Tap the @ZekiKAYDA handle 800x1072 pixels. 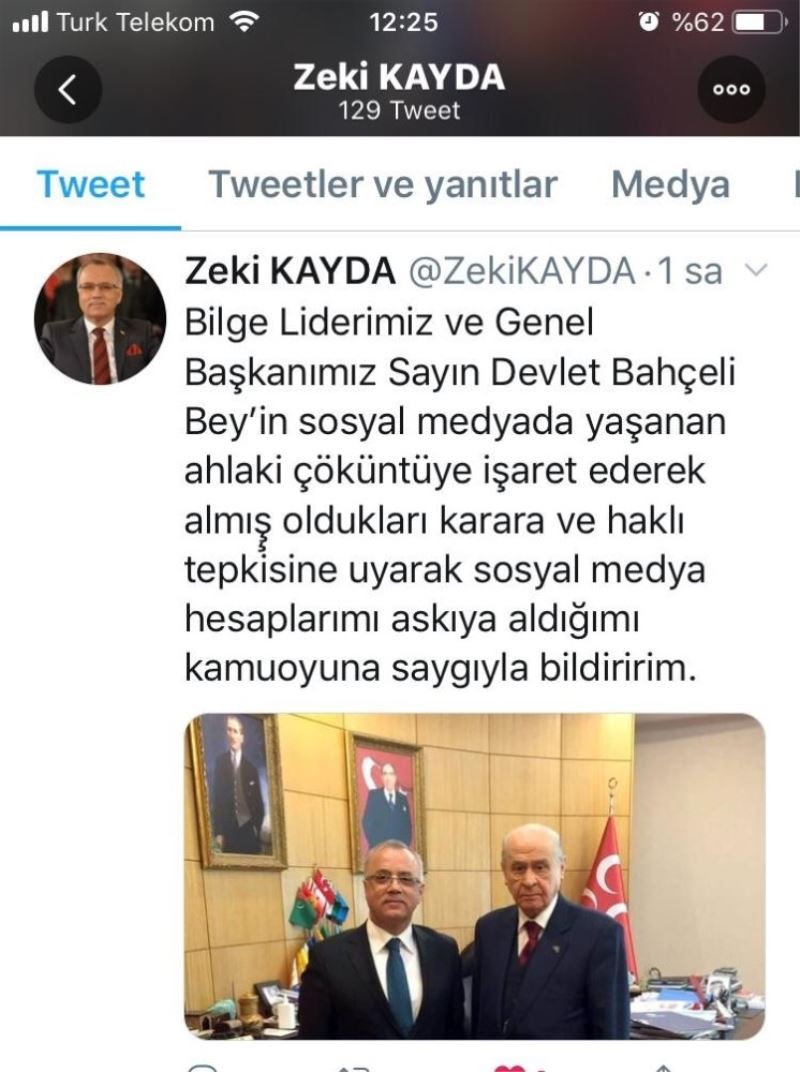[522, 271]
